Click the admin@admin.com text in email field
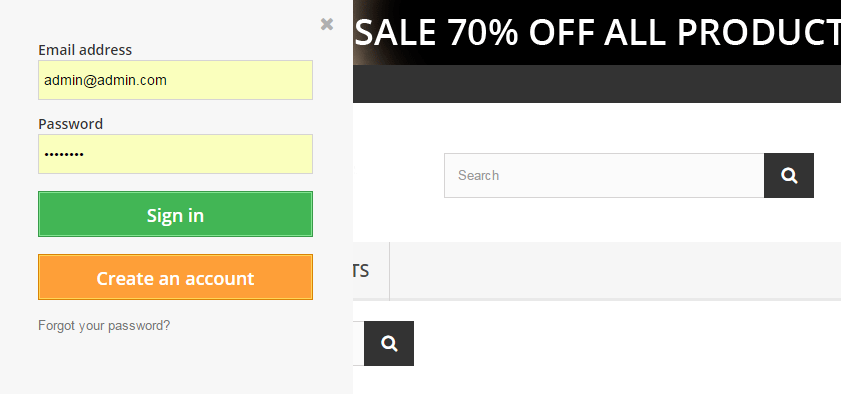This screenshot has height=394, width=841. (105, 80)
